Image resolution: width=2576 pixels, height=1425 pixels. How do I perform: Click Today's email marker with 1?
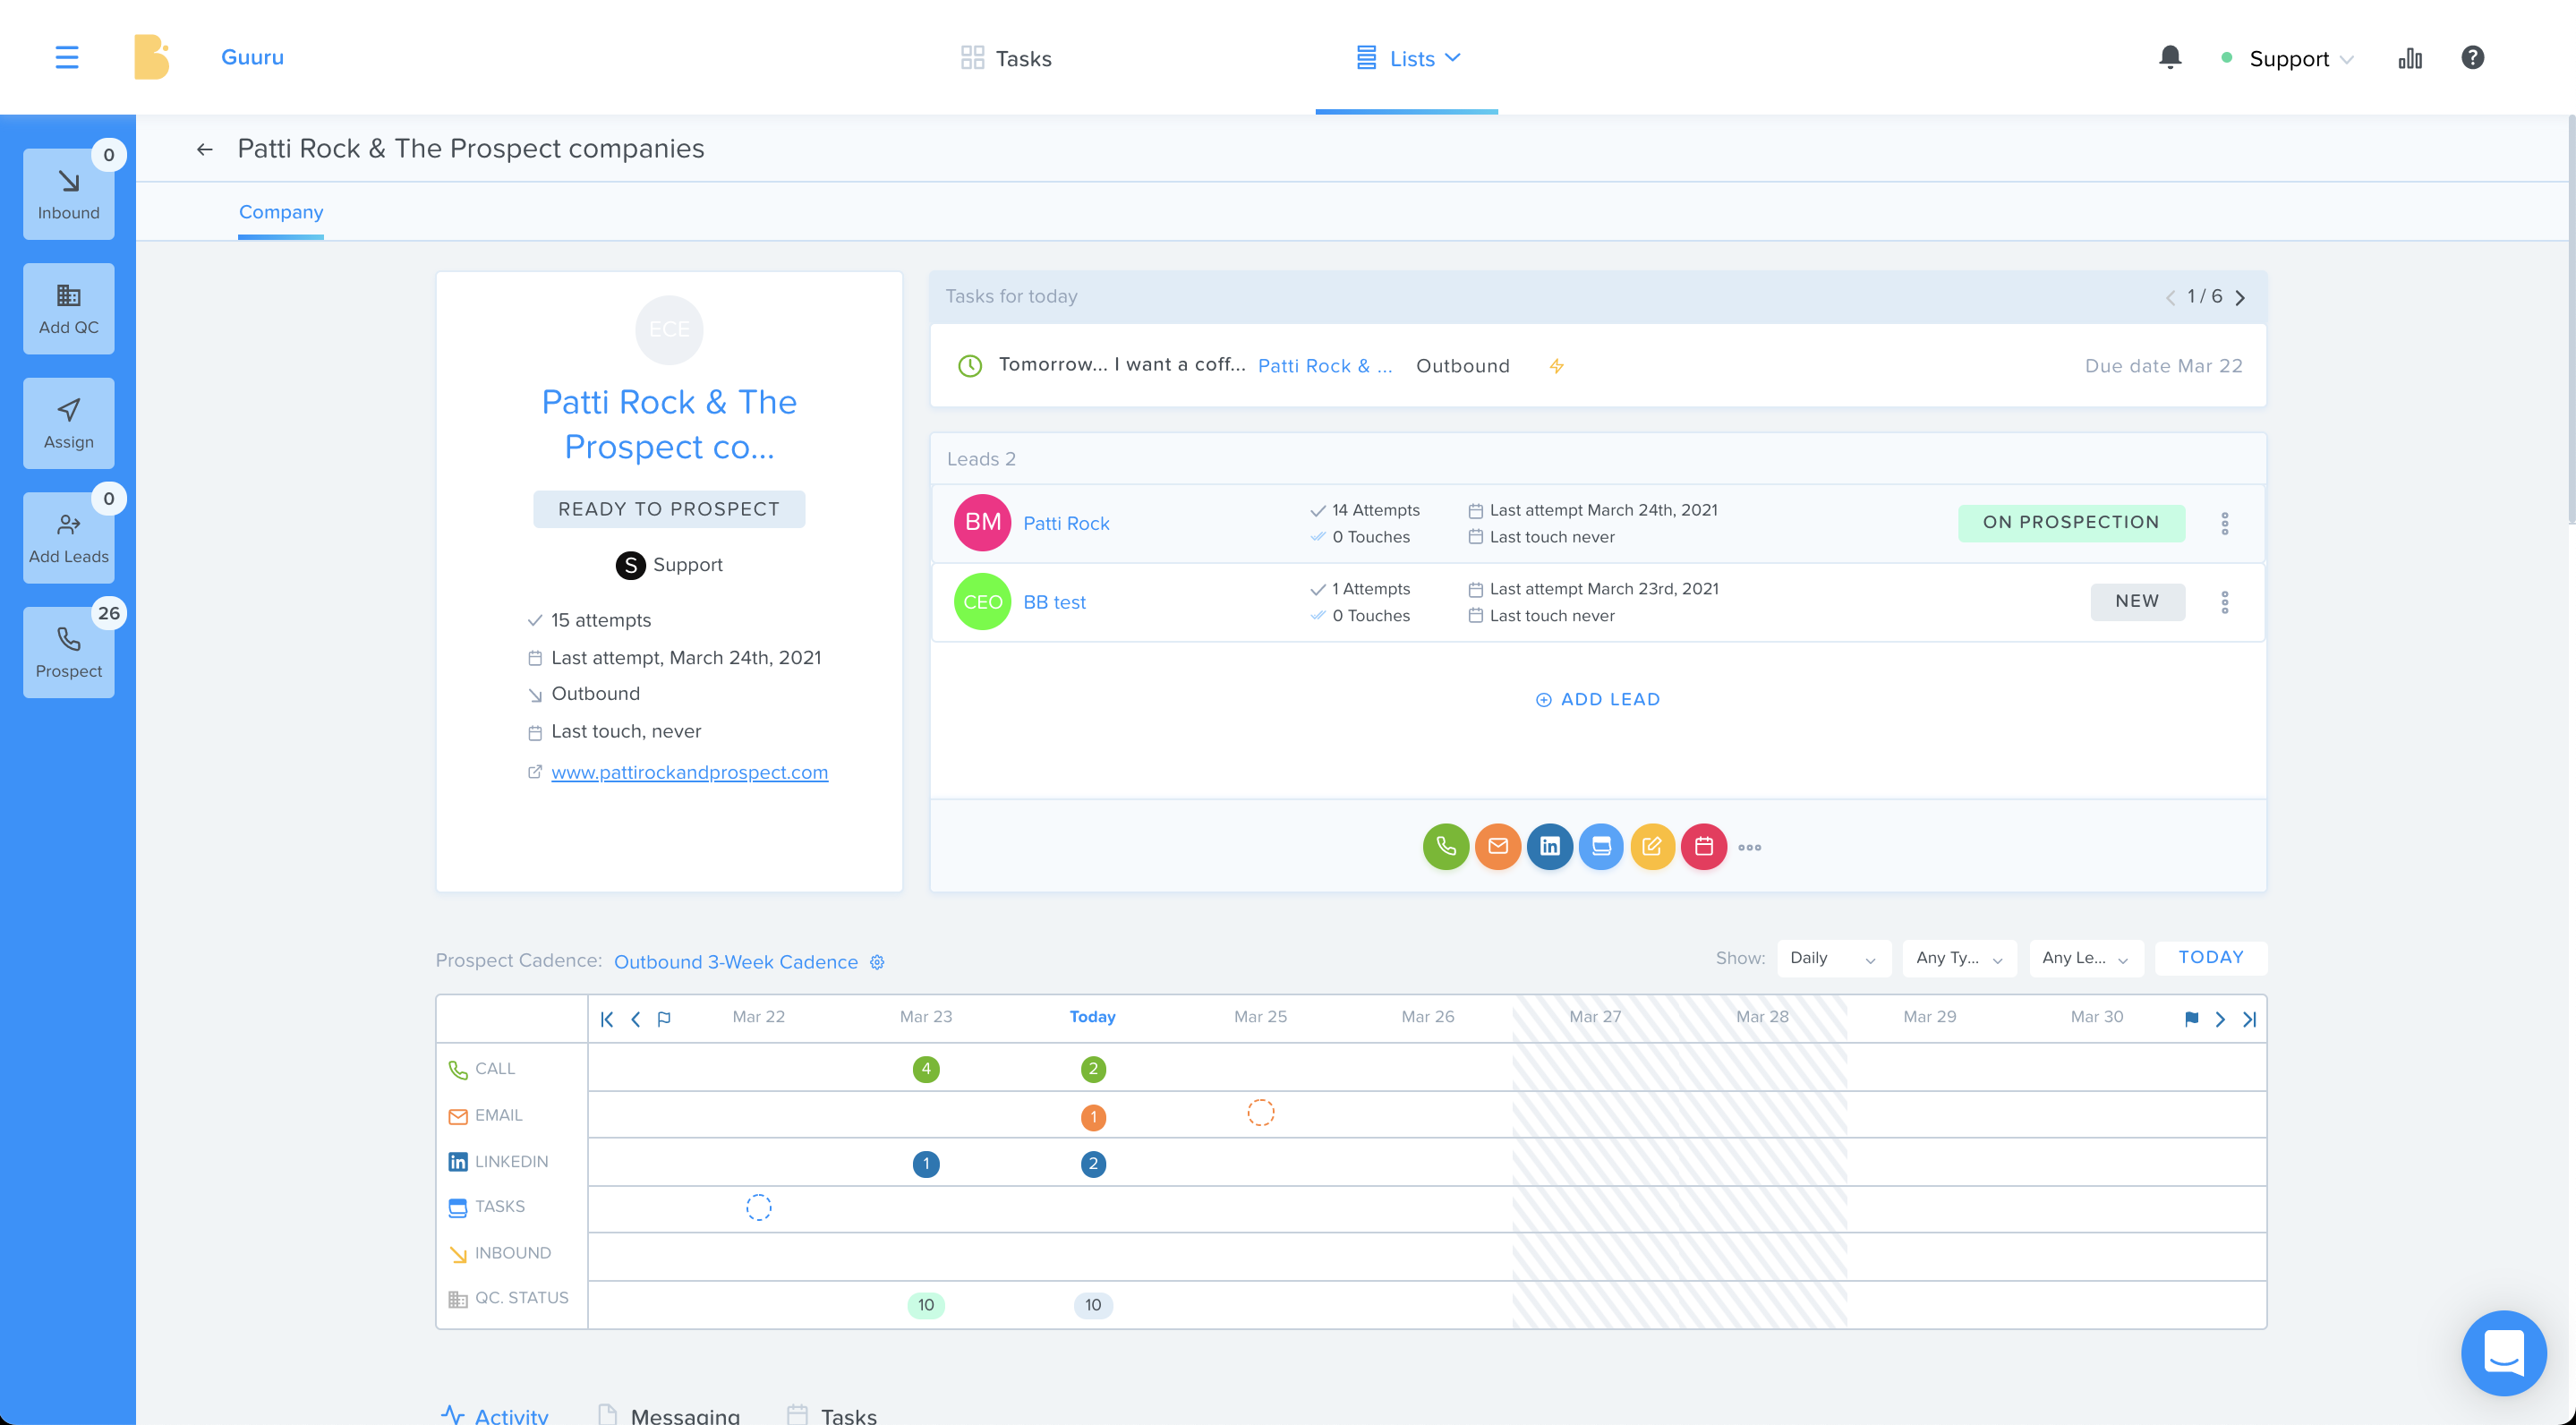[1093, 1117]
